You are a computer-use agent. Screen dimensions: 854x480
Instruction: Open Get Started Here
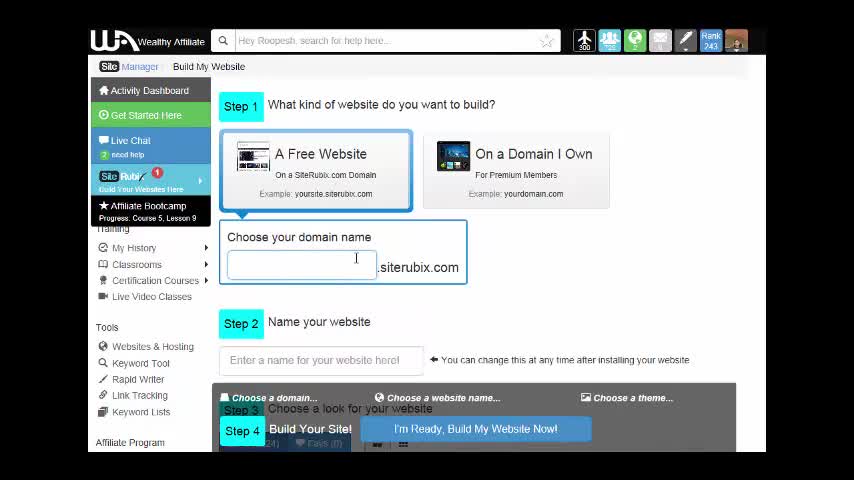click(151, 115)
